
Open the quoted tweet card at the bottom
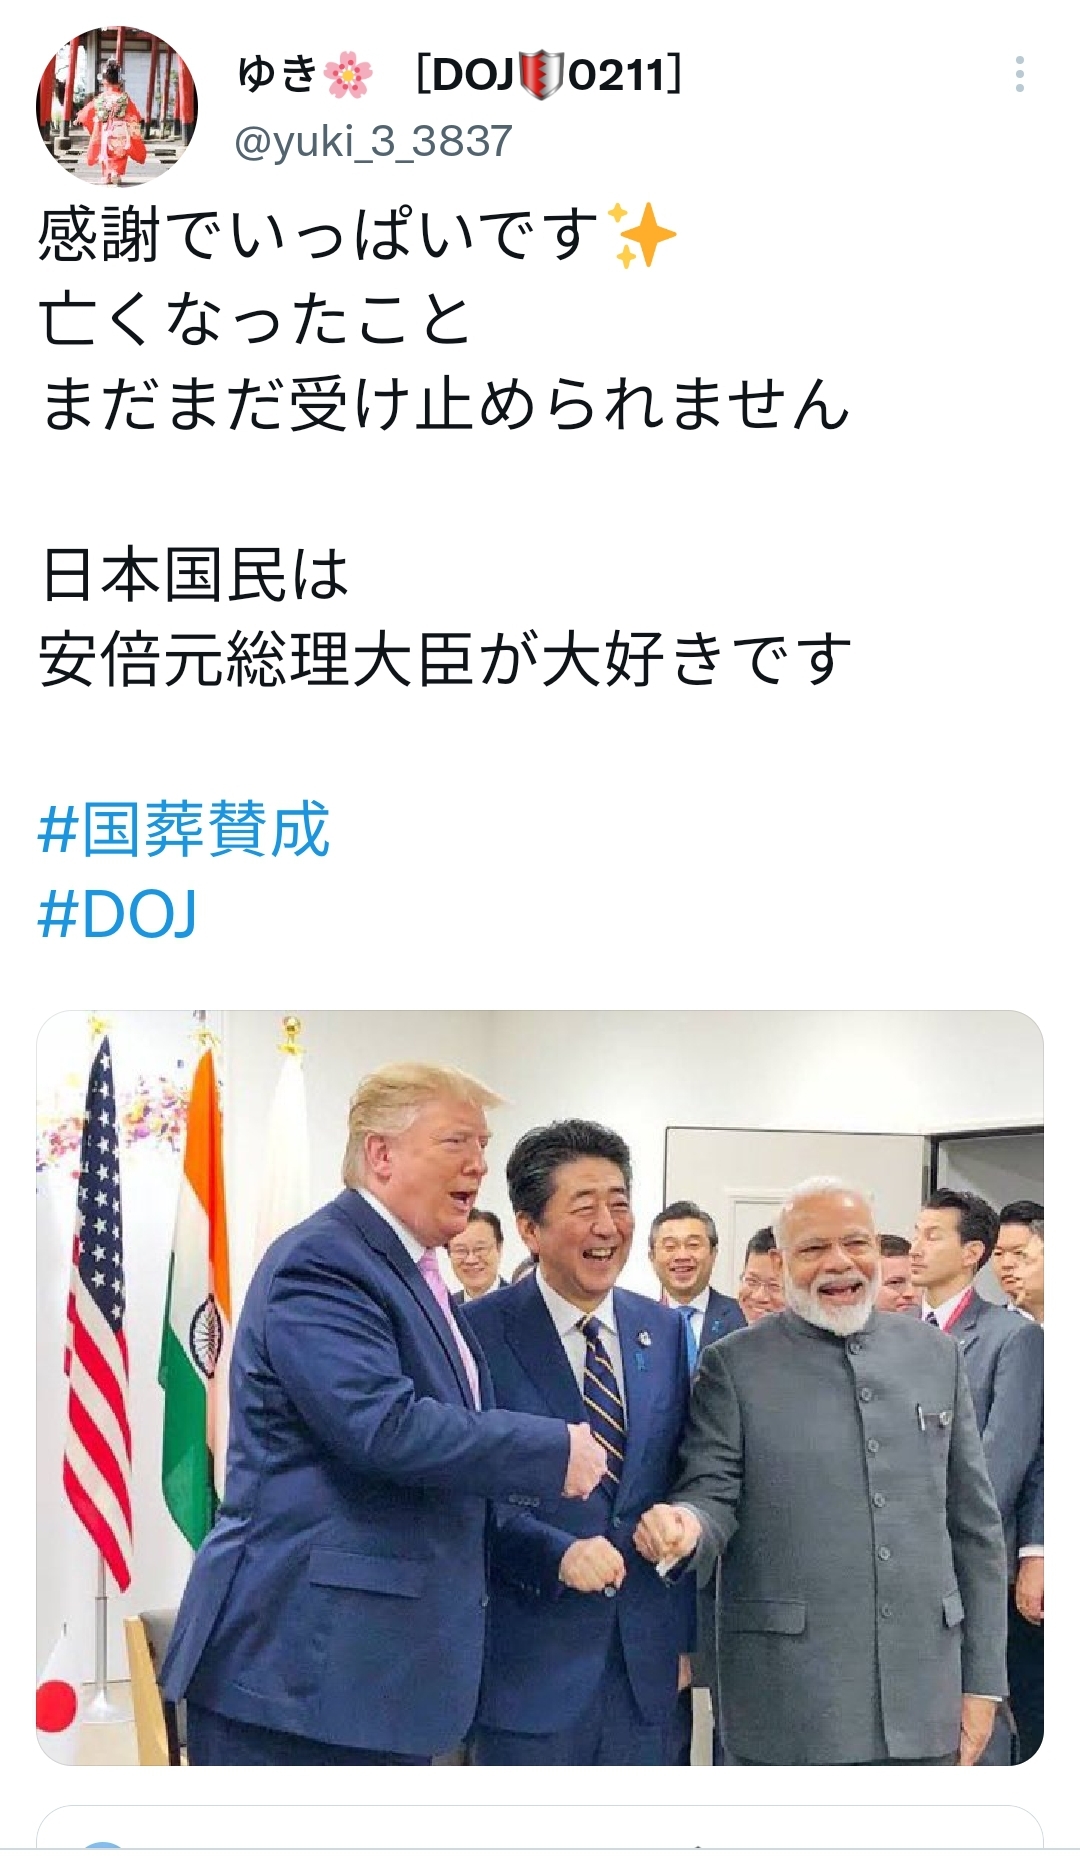tap(540, 1832)
